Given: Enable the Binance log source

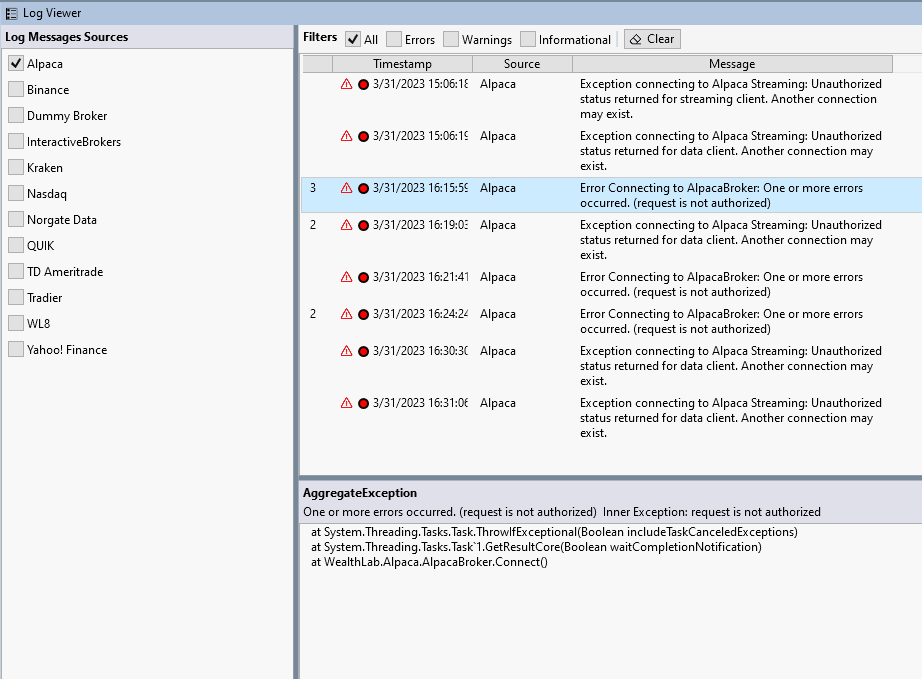Looking at the screenshot, I should point(16,89).
